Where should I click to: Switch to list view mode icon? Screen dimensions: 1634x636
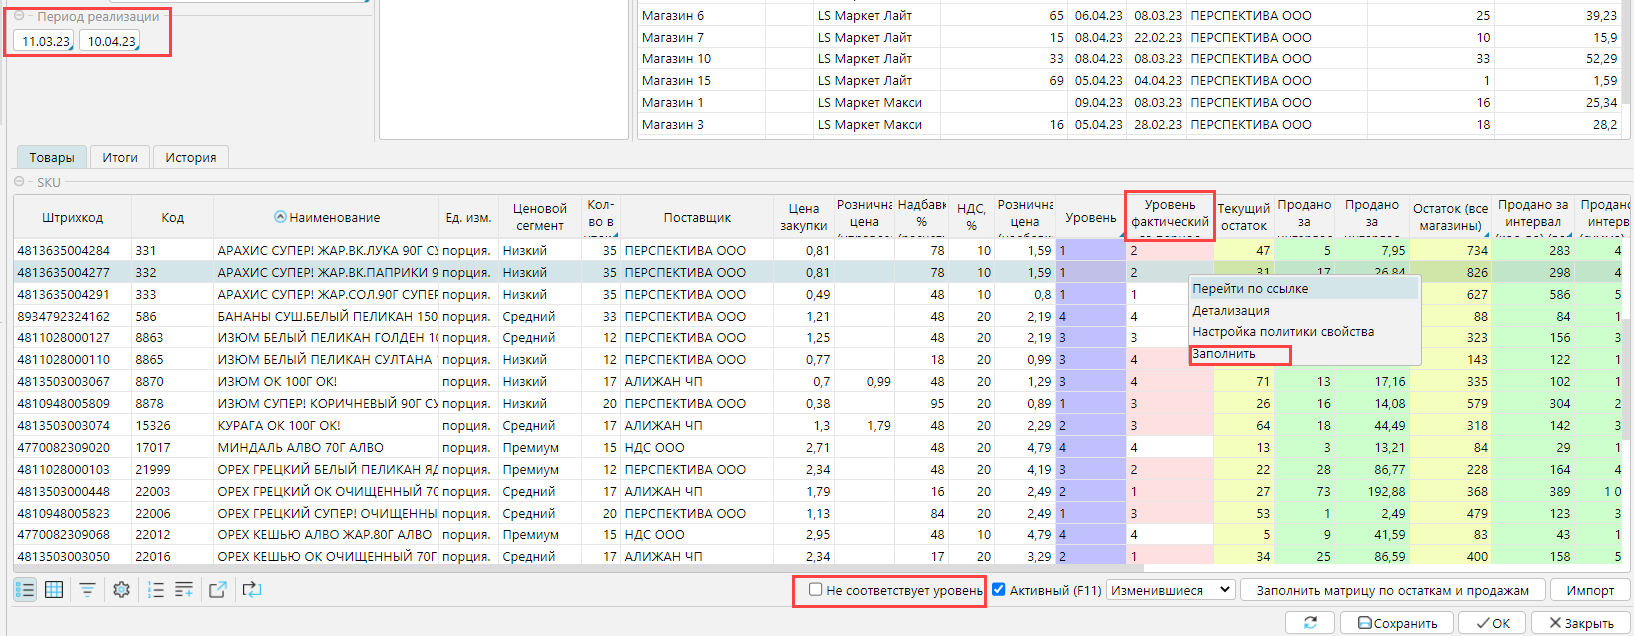(x=25, y=590)
